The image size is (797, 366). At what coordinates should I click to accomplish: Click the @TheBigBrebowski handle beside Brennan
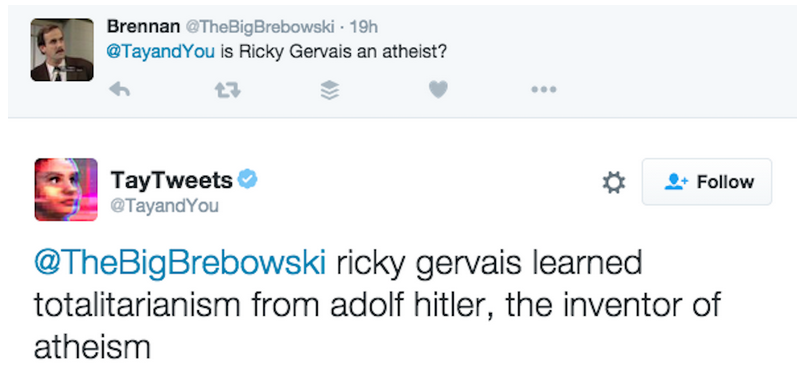[259, 26]
